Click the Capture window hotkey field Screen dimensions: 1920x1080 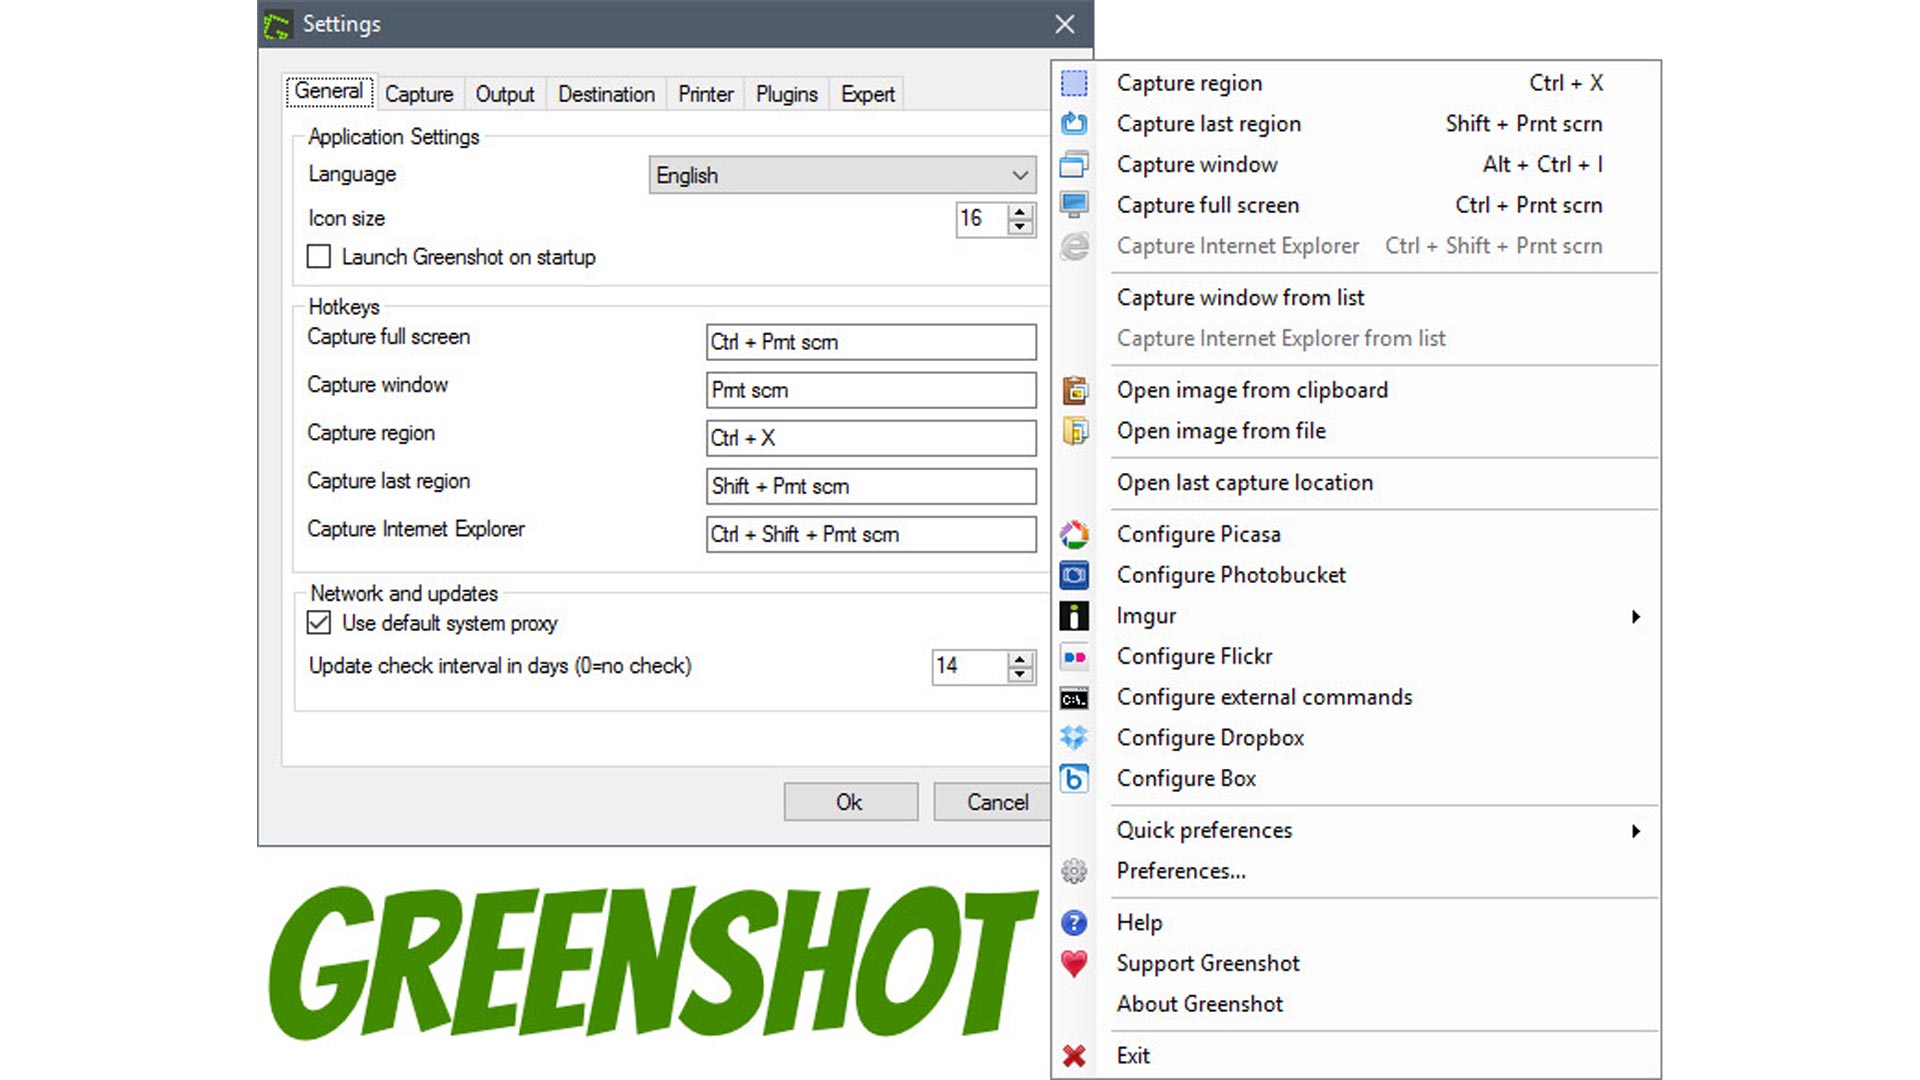pyautogui.click(x=871, y=390)
